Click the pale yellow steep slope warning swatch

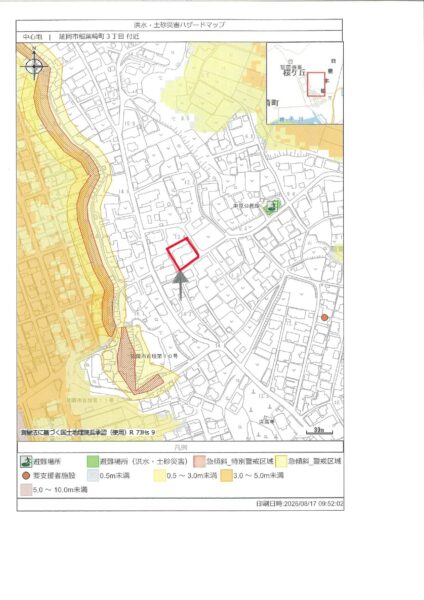tap(281, 461)
